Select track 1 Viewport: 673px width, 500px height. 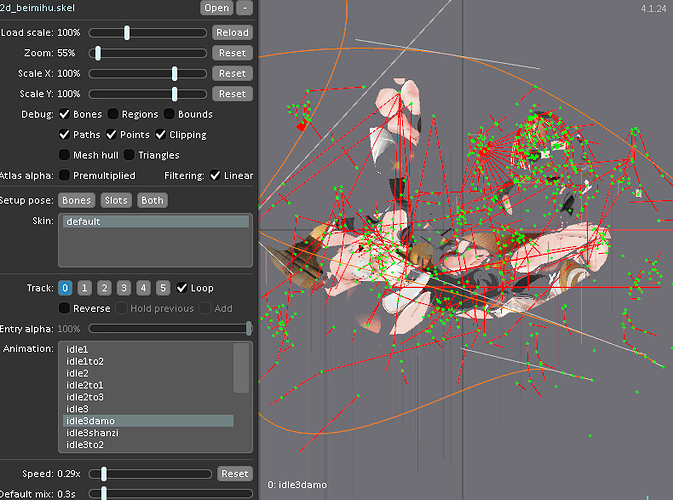click(x=85, y=288)
